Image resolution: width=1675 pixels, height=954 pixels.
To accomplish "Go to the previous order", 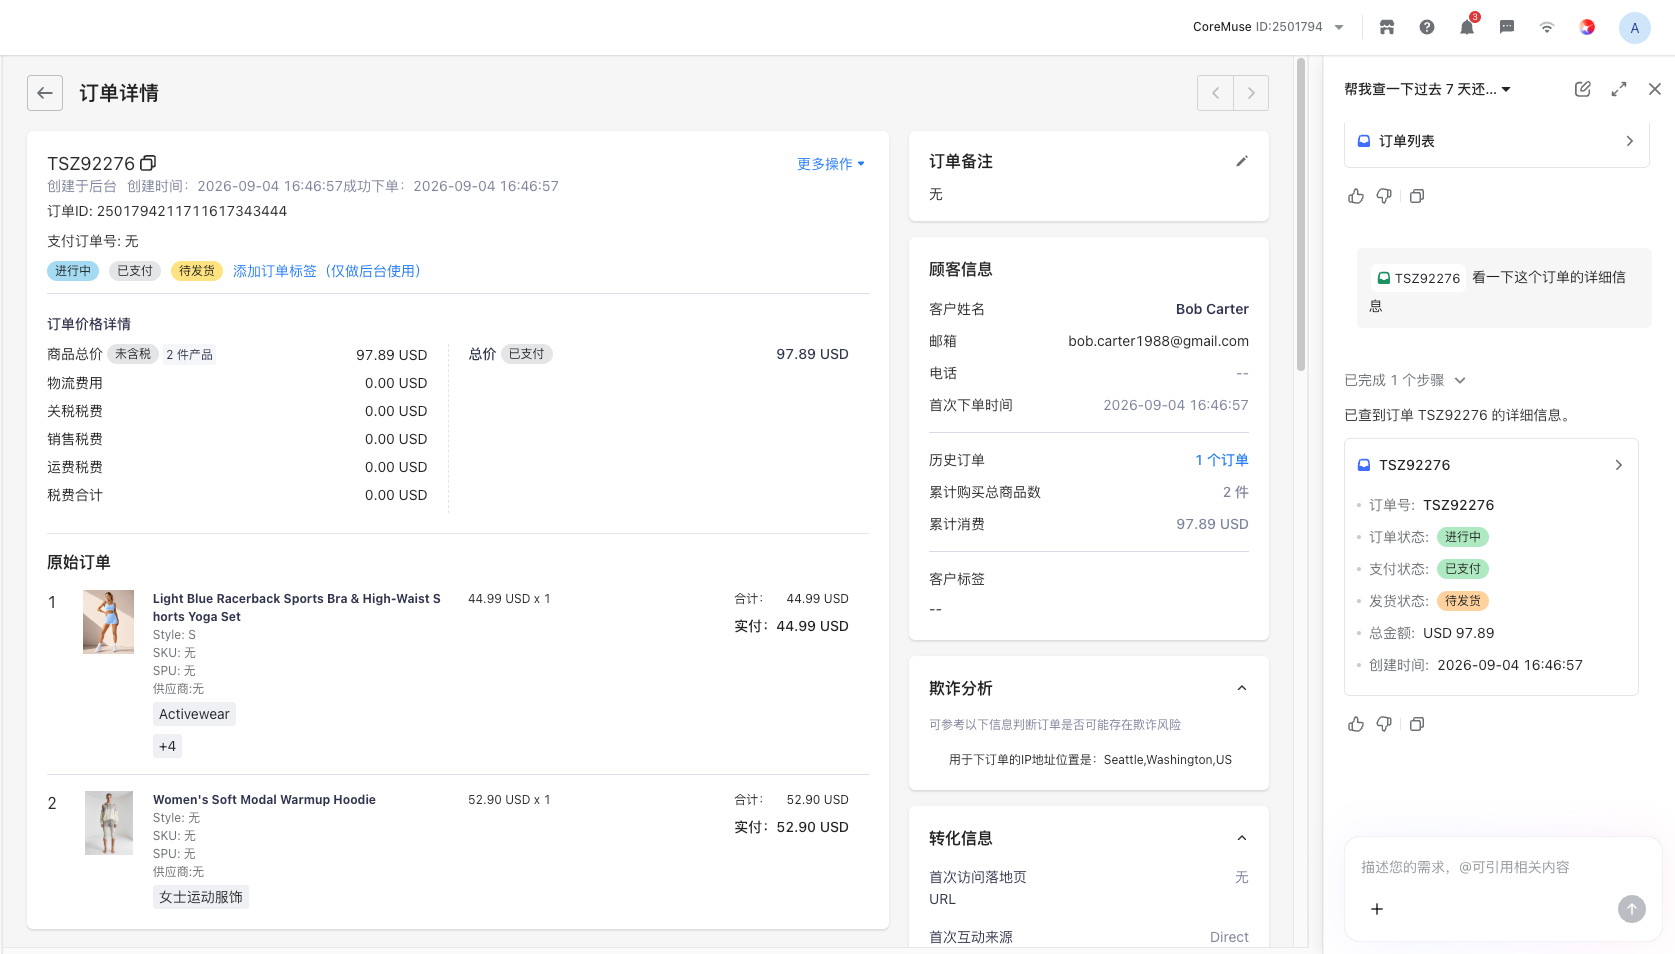I will pyautogui.click(x=1215, y=93).
